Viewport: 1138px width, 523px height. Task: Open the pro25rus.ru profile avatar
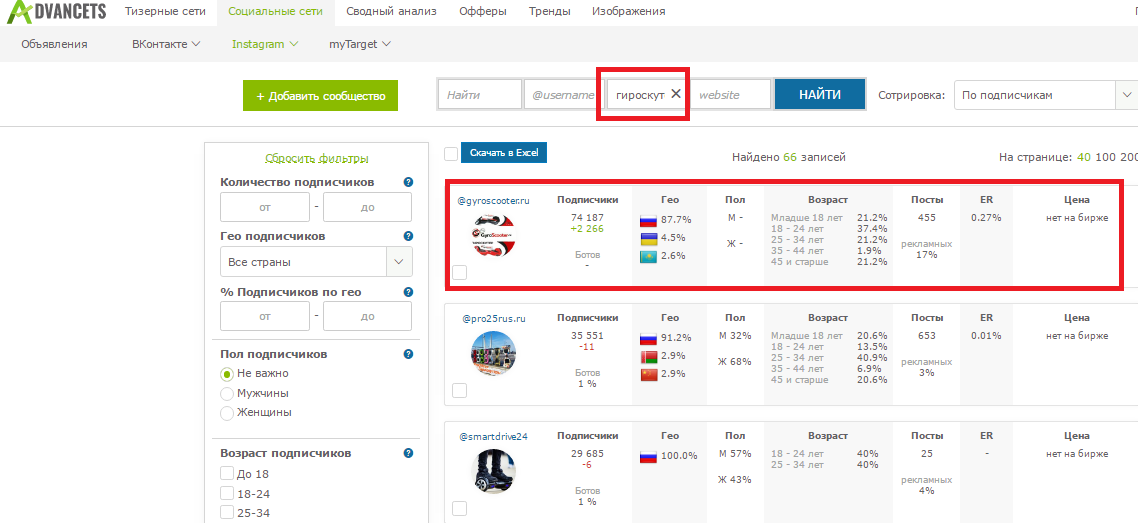click(494, 354)
